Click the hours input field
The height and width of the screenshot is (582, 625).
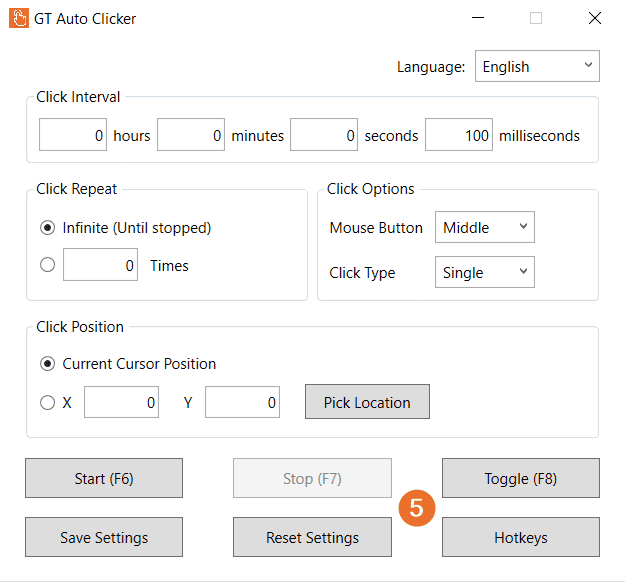pyautogui.click(x=73, y=135)
